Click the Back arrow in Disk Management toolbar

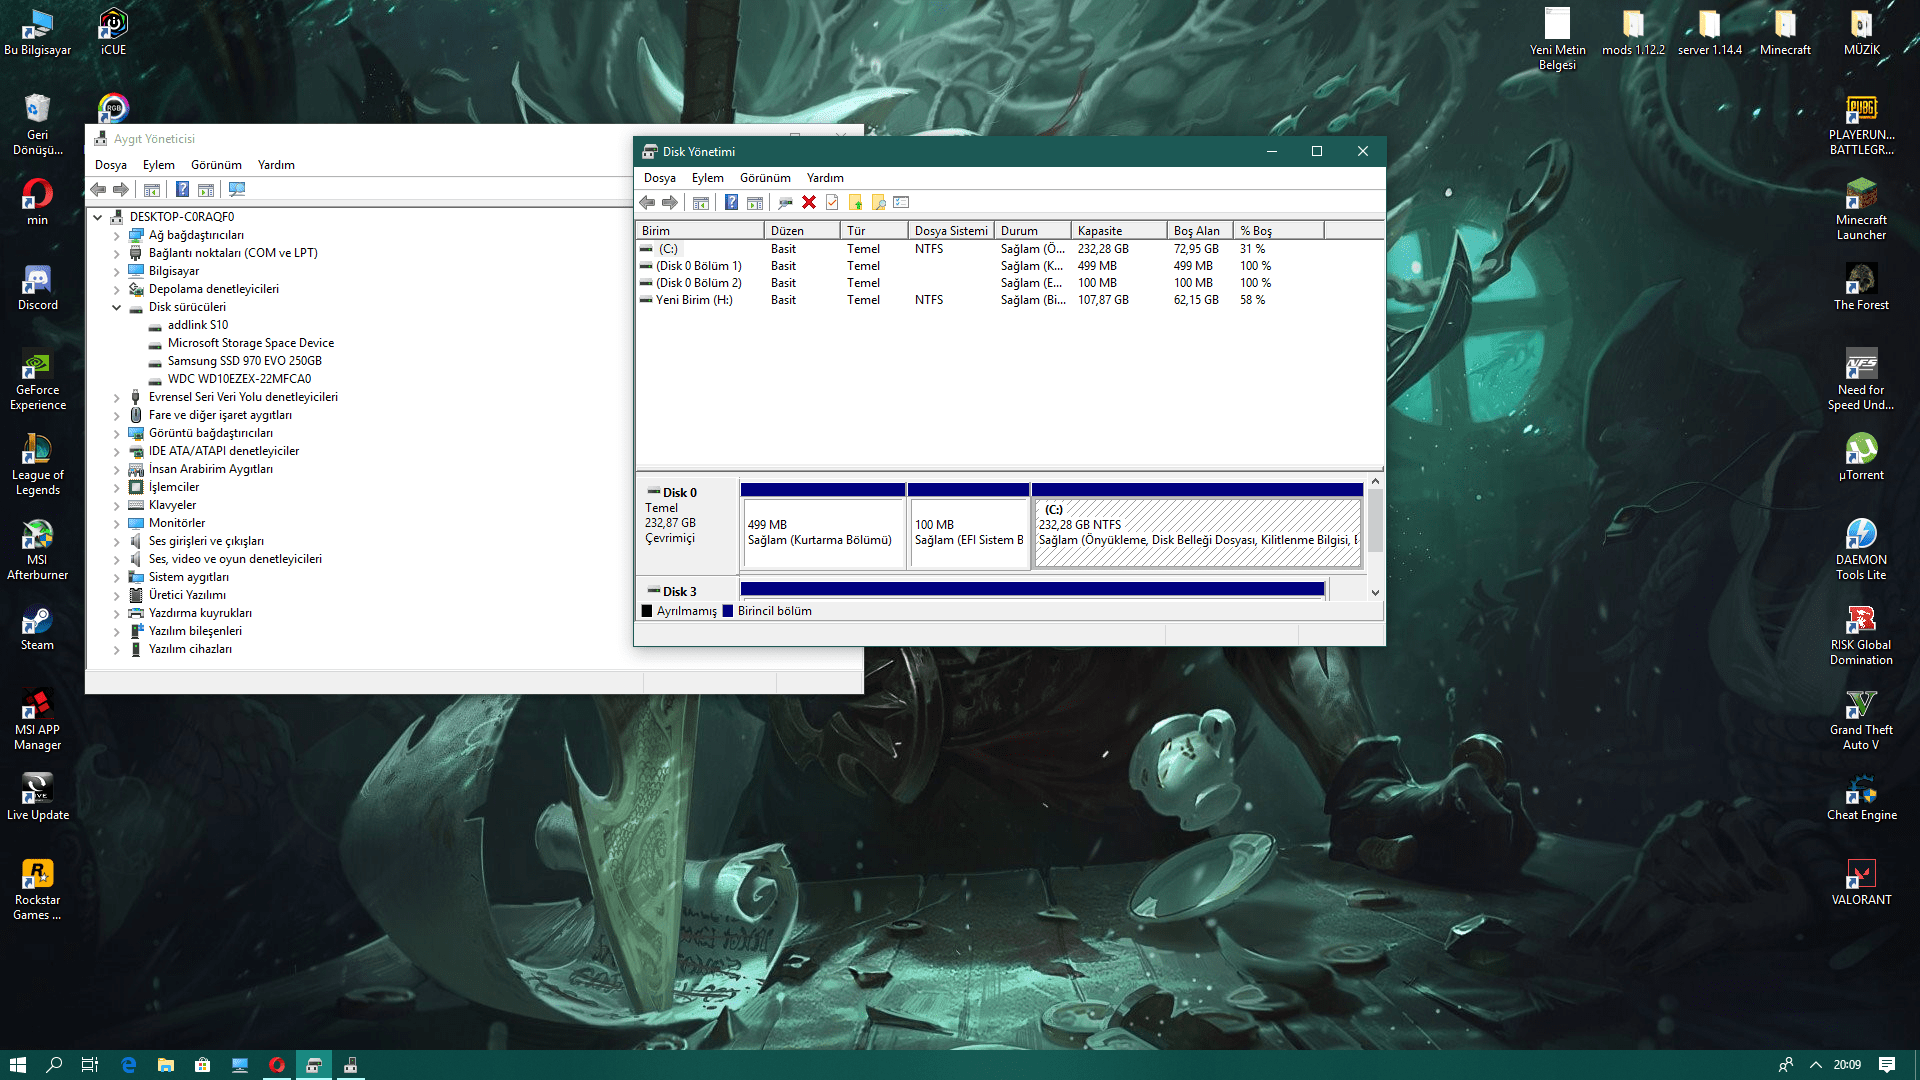pos(647,202)
